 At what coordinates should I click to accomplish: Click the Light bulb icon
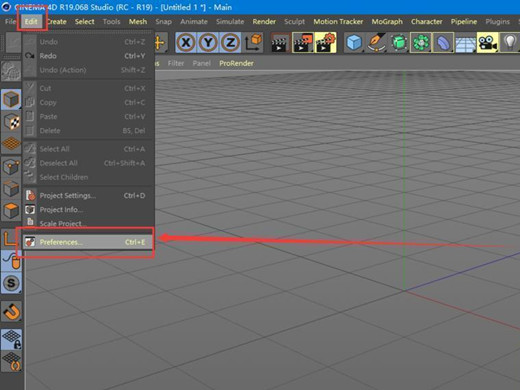coord(510,42)
